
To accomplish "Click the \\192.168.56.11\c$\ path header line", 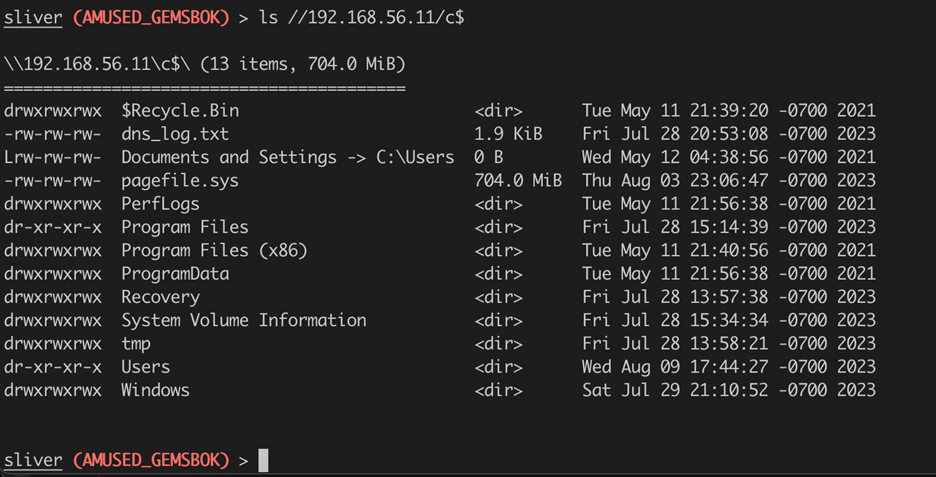I will (205, 64).
